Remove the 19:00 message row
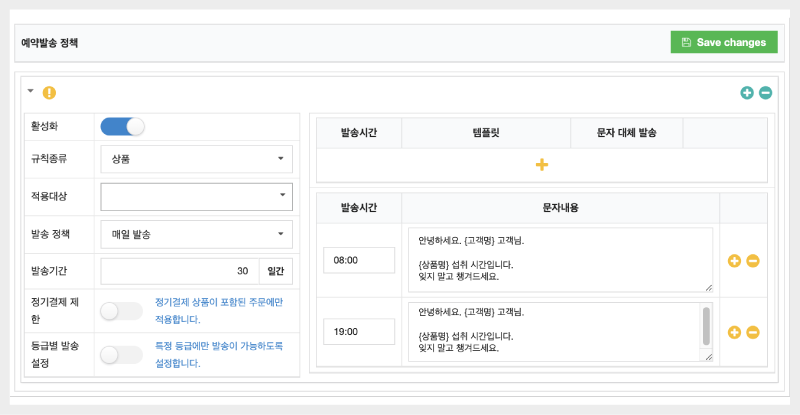The width and height of the screenshot is (800, 415). (x=753, y=332)
